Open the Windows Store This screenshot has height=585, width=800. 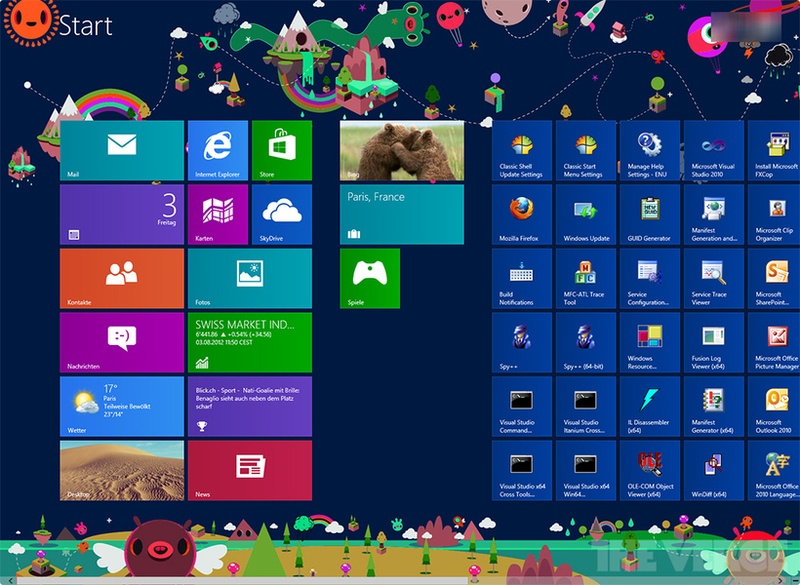coord(280,150)
